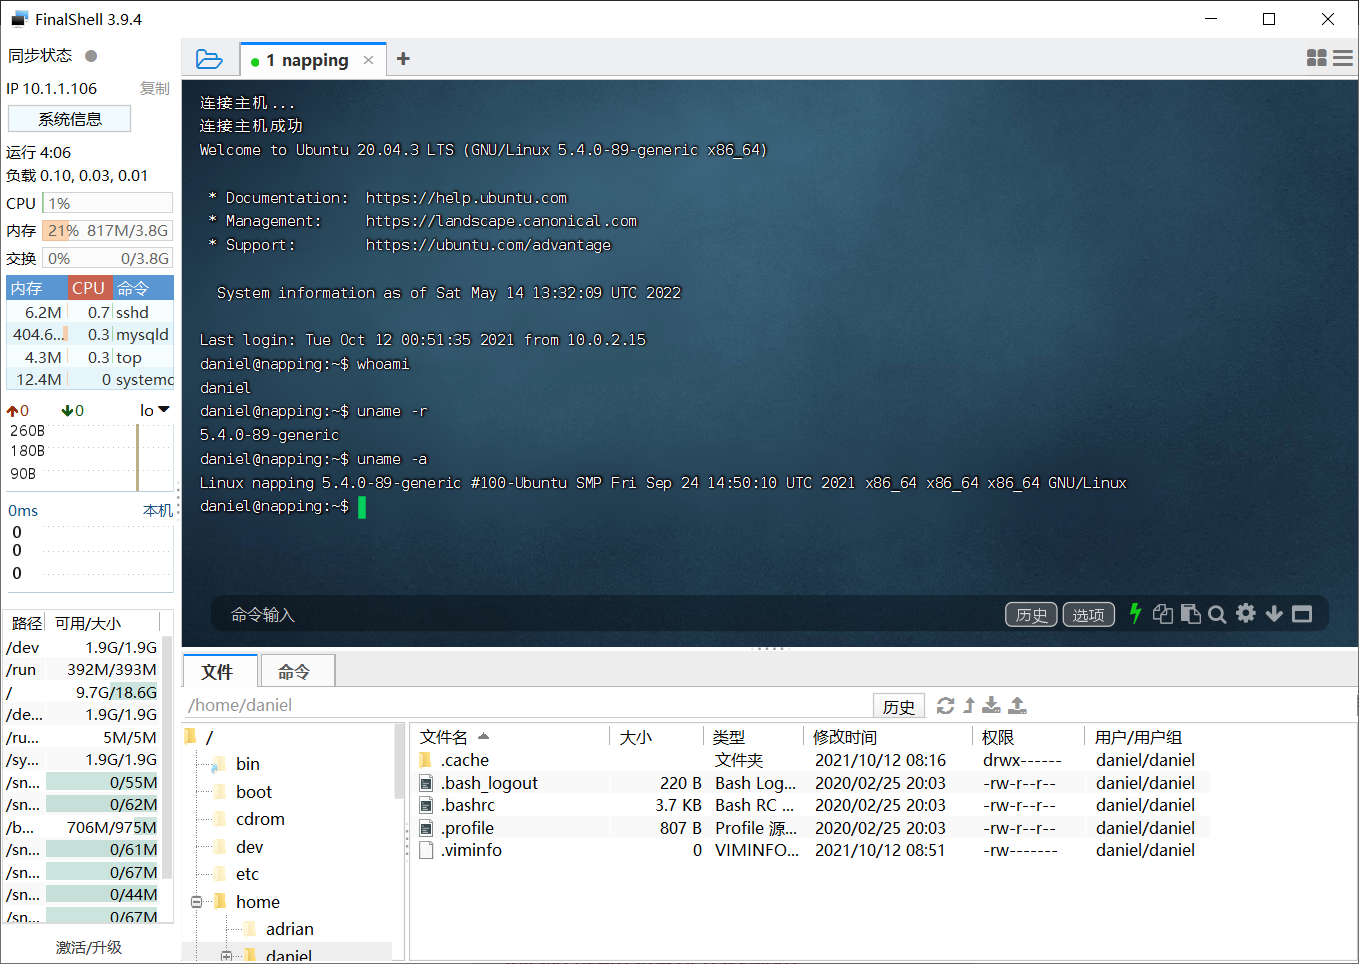Select the adrian folder in tree

click(x=289, y=929)
